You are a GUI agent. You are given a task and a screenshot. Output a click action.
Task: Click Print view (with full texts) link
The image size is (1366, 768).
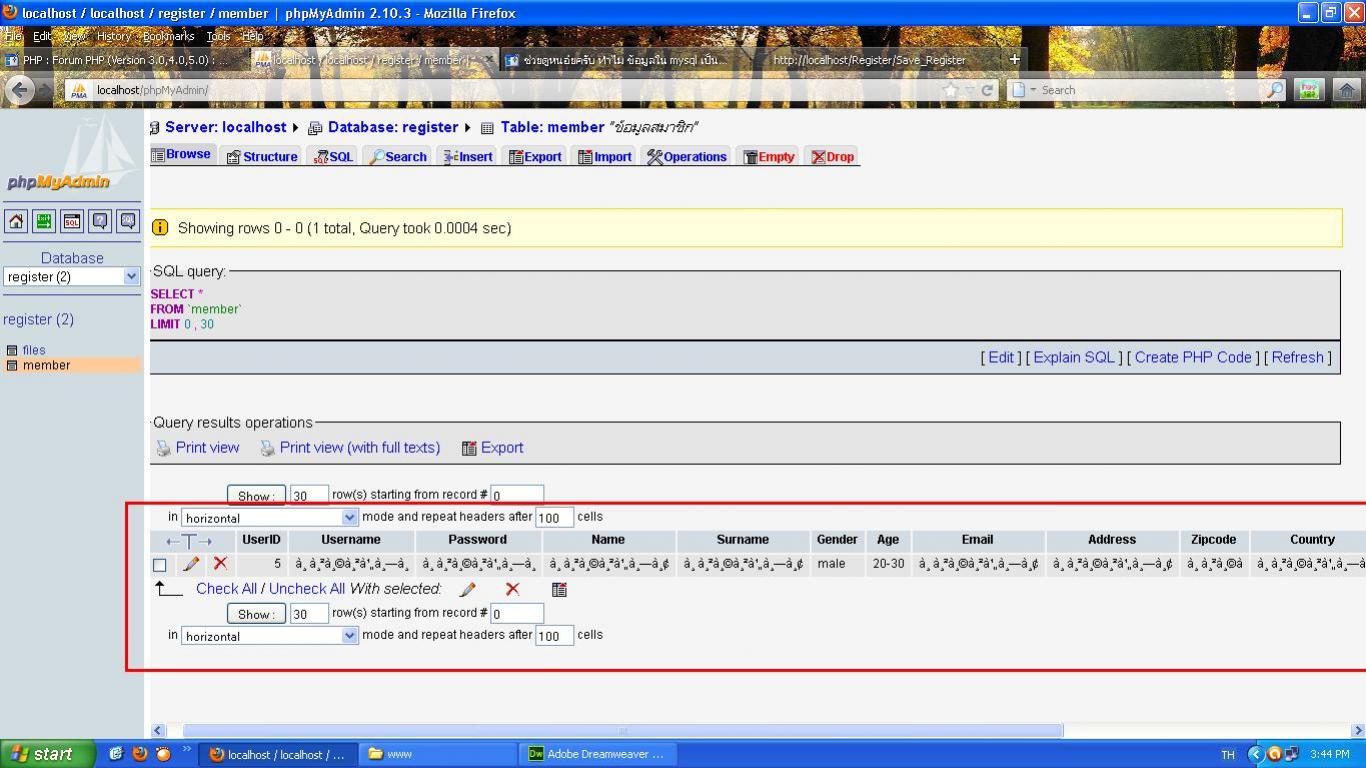360,447
